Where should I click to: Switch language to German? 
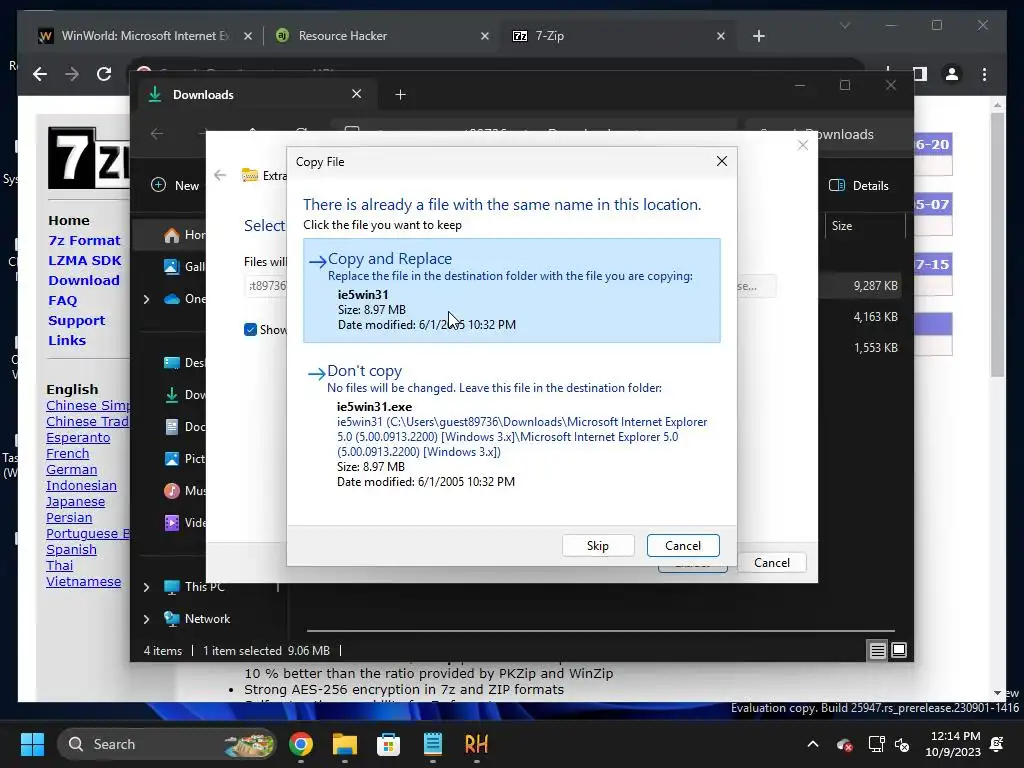click(x=72, y=470)
